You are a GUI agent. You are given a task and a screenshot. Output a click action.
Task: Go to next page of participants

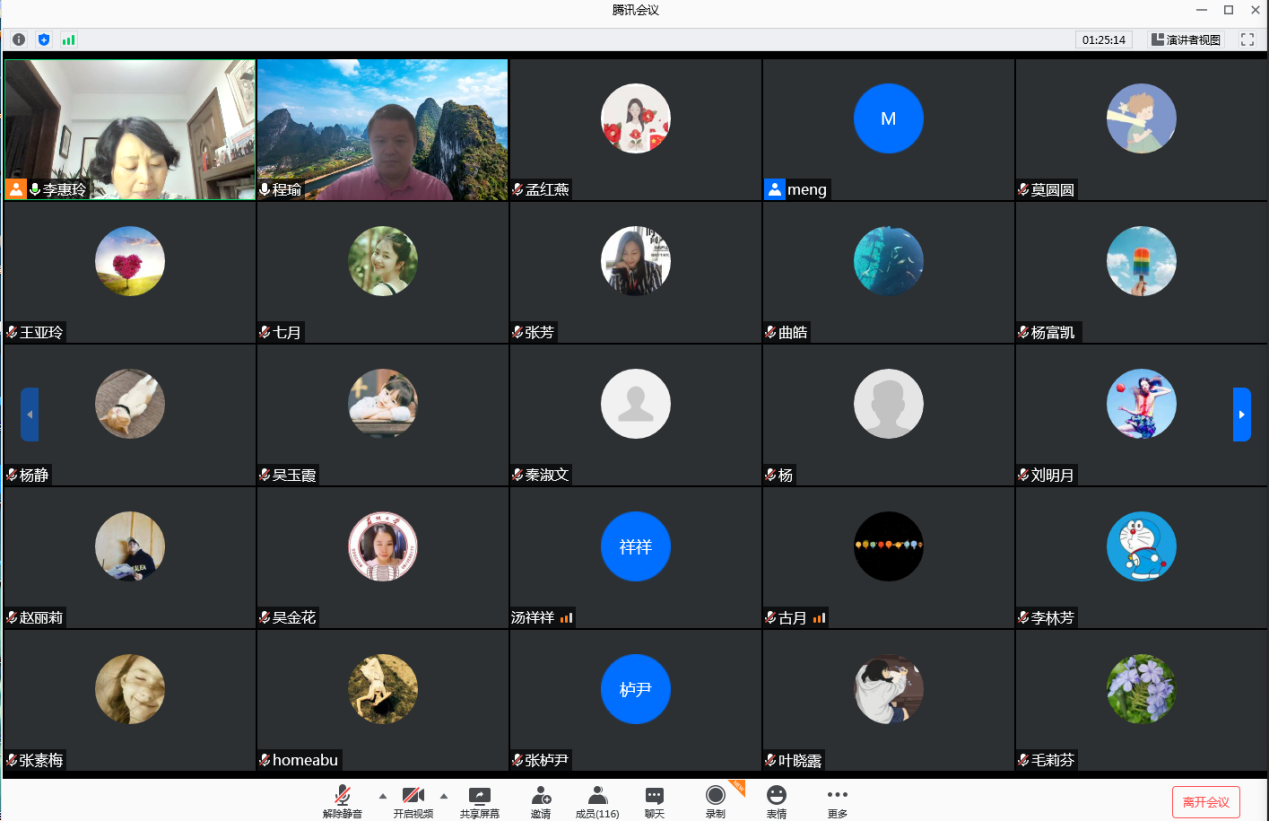[1241, 414]
